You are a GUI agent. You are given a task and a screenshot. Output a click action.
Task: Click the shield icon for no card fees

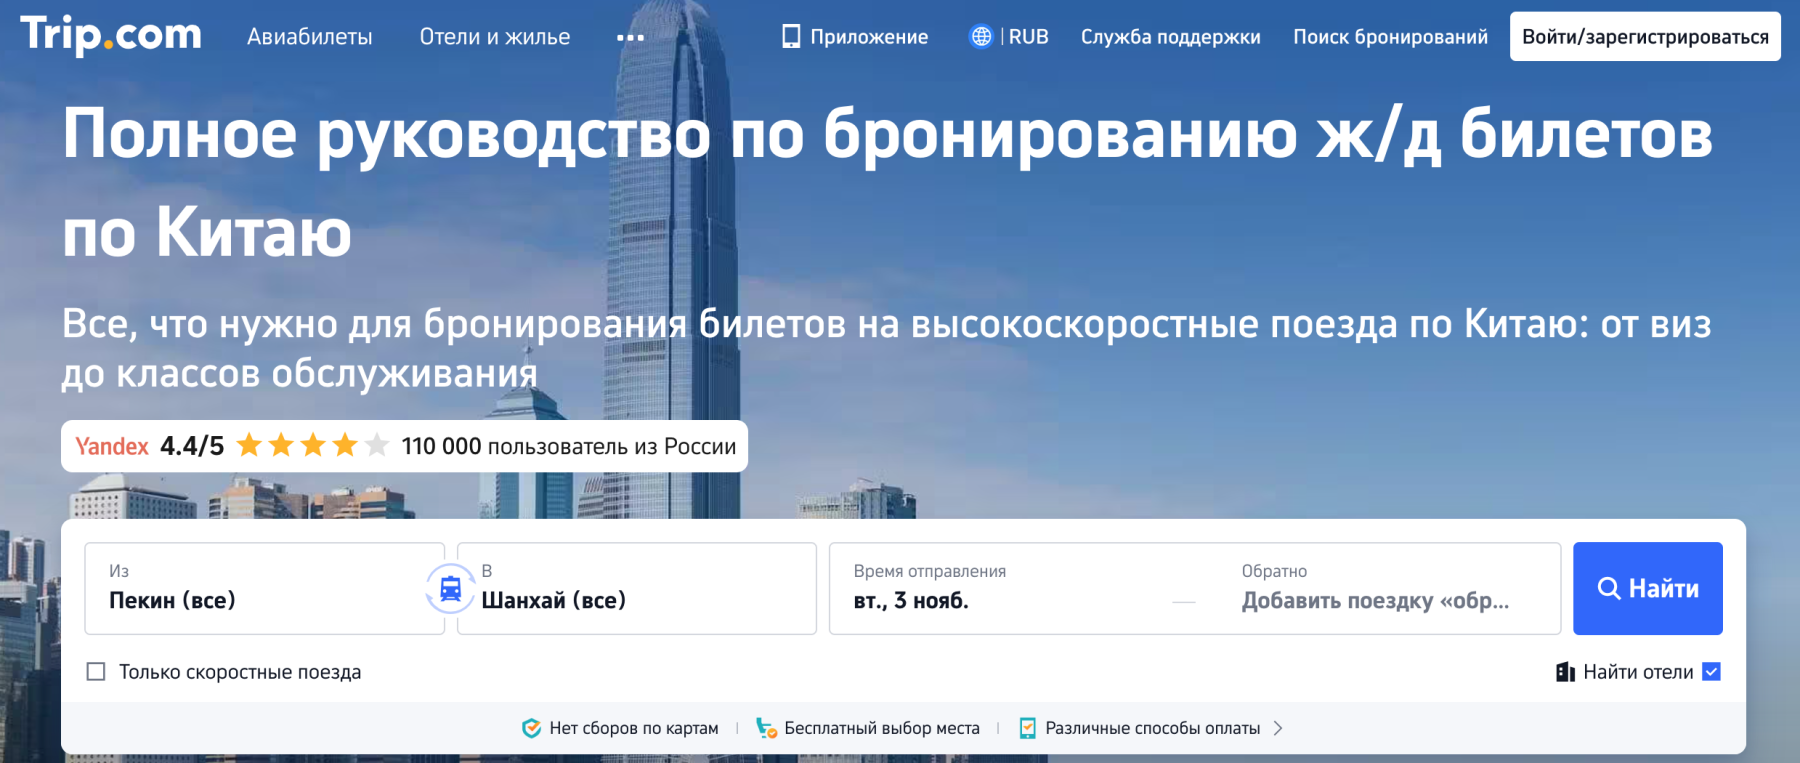532,728
